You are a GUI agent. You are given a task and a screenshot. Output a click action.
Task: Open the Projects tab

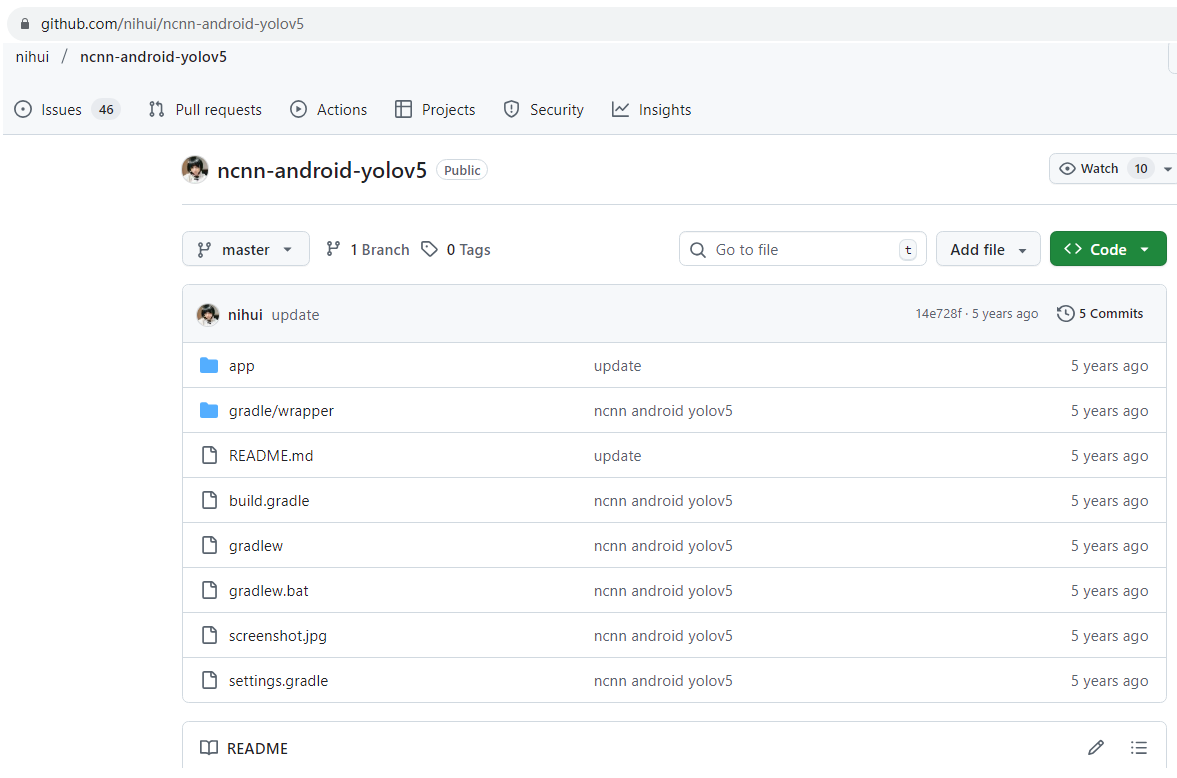[435, 110]
